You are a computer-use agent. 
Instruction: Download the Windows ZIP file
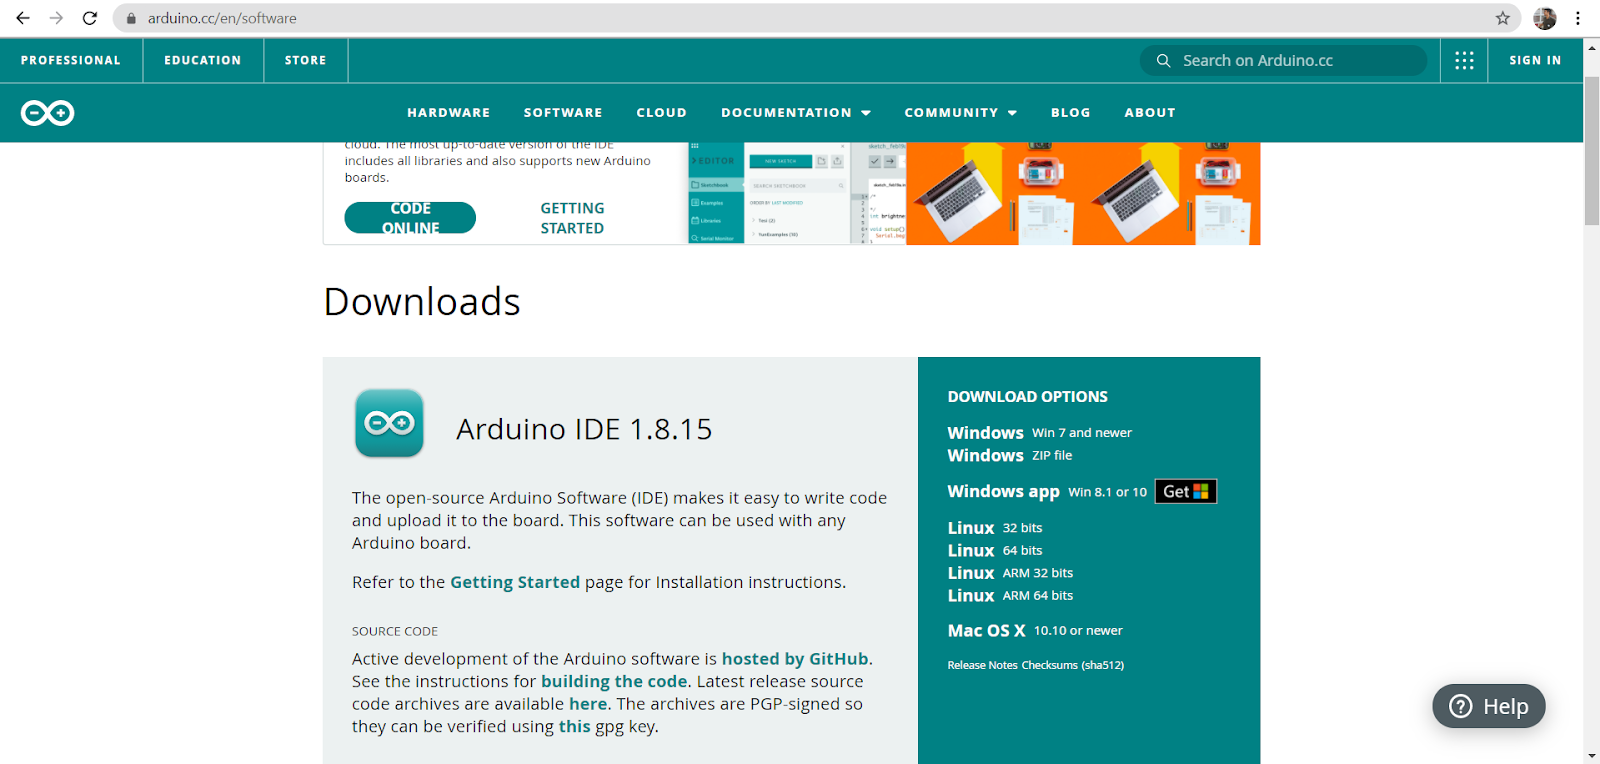(x=1010, y=455)
